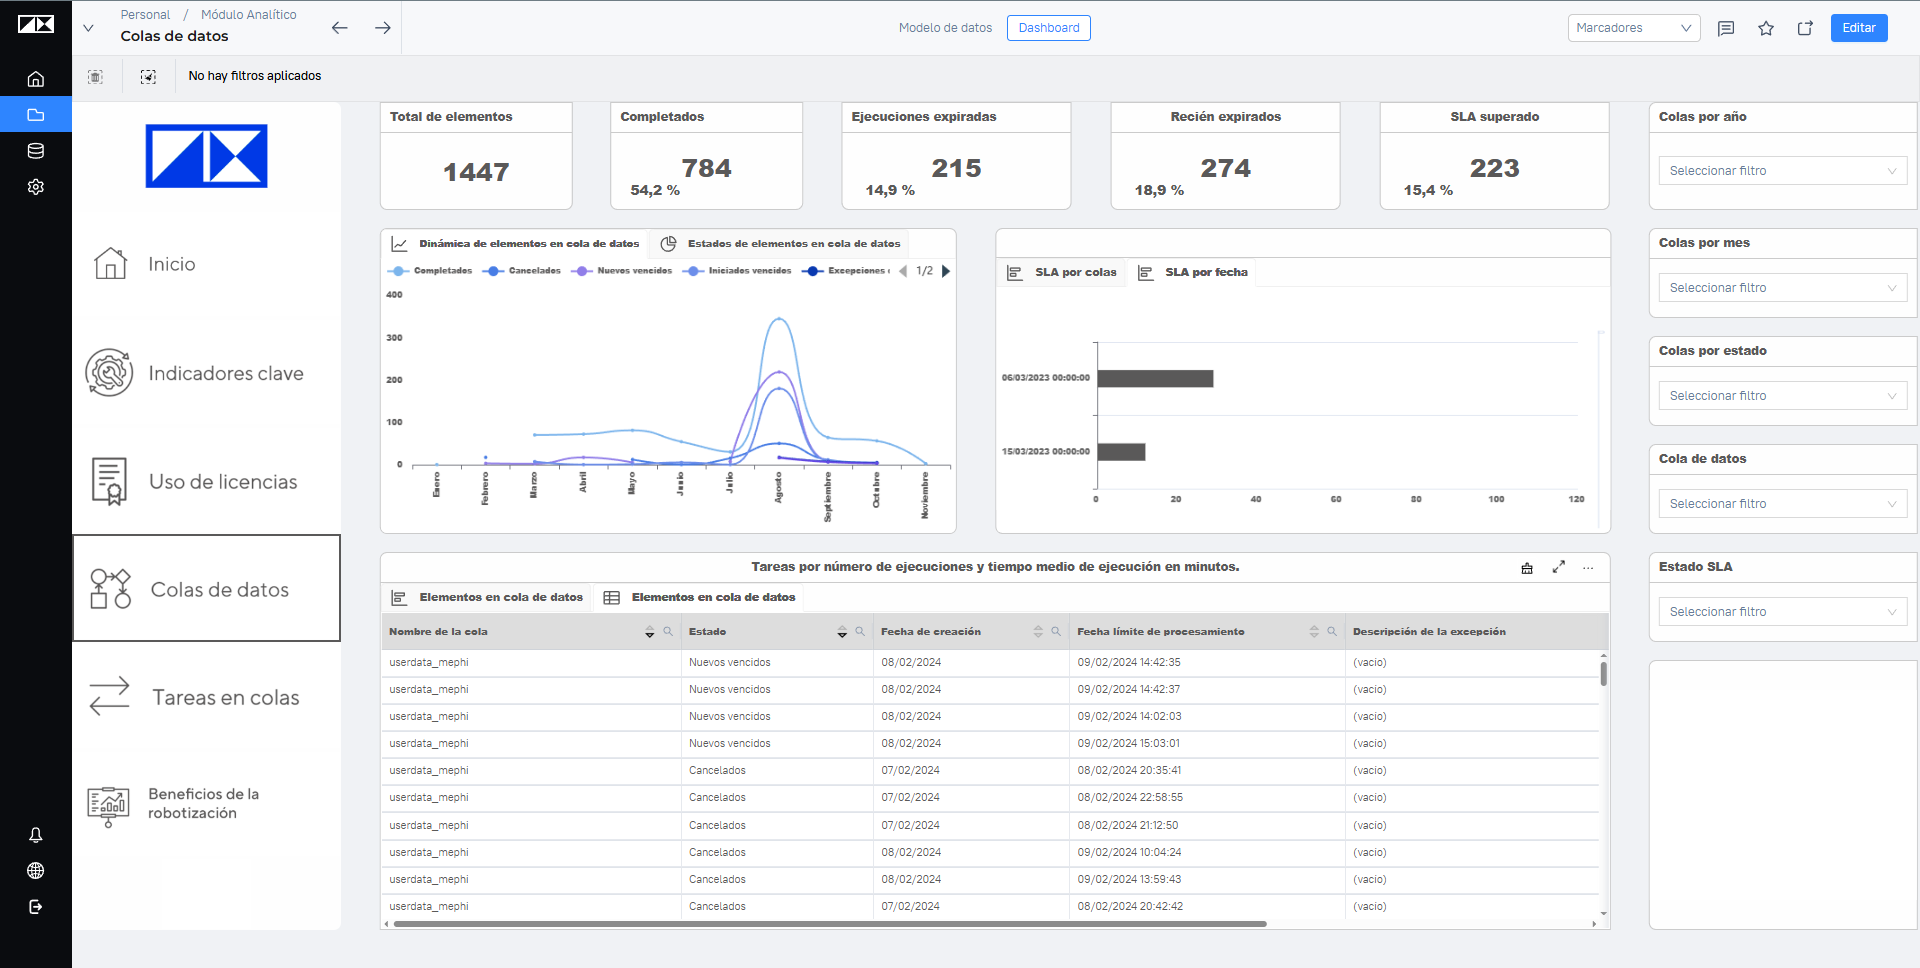Open the home icon in left rail
This screenshot has width=1920, height=968.
pos(36,79)
